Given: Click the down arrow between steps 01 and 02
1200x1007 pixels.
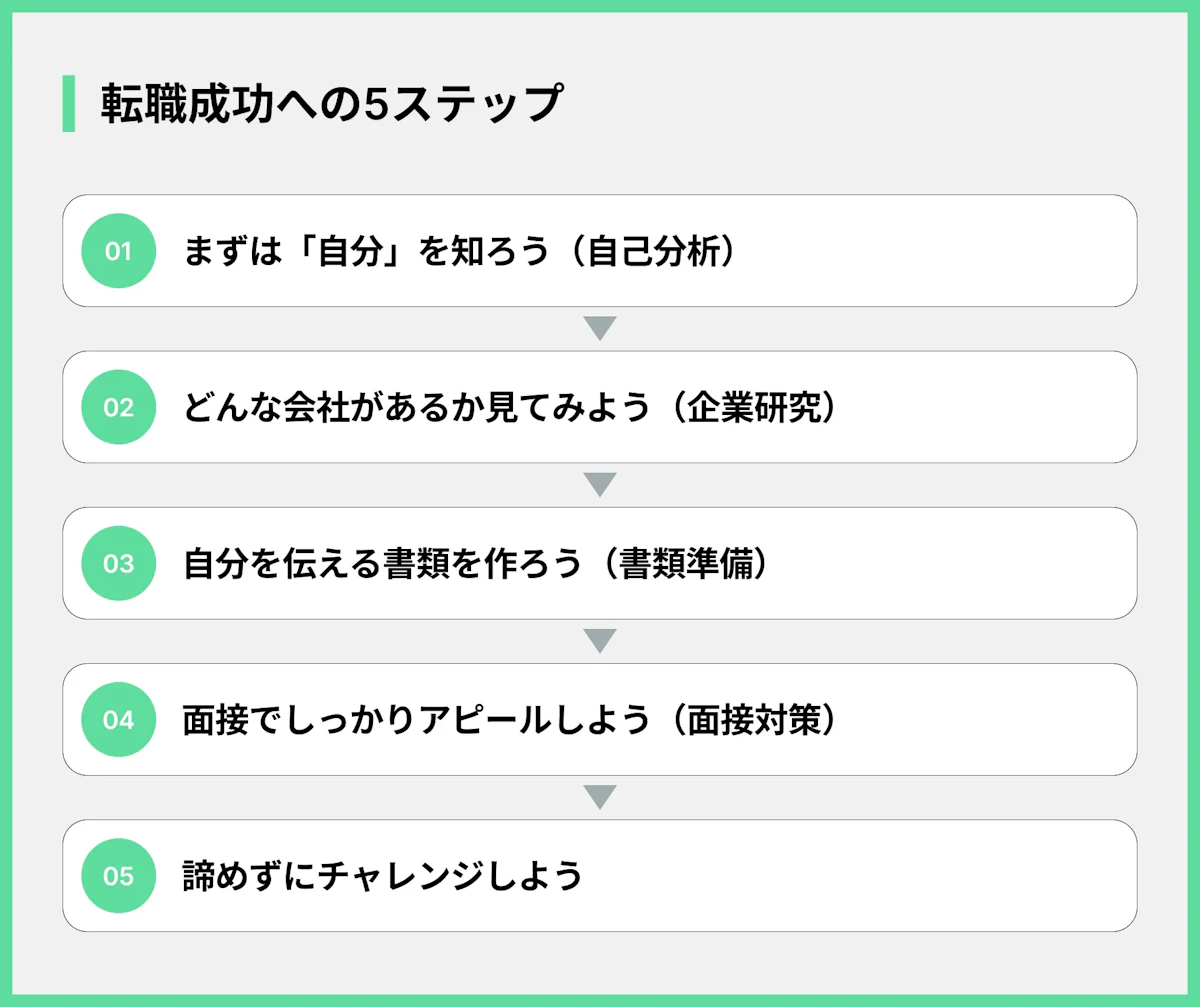Looking at the screenshot, I should pyautogui.click(x=599, y=328).
